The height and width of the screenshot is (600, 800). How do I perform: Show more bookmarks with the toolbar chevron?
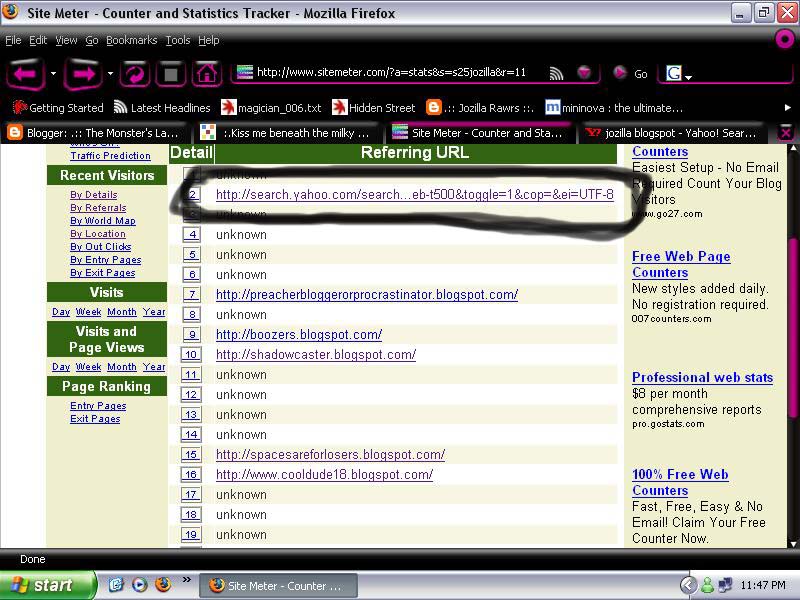(787, 108)
